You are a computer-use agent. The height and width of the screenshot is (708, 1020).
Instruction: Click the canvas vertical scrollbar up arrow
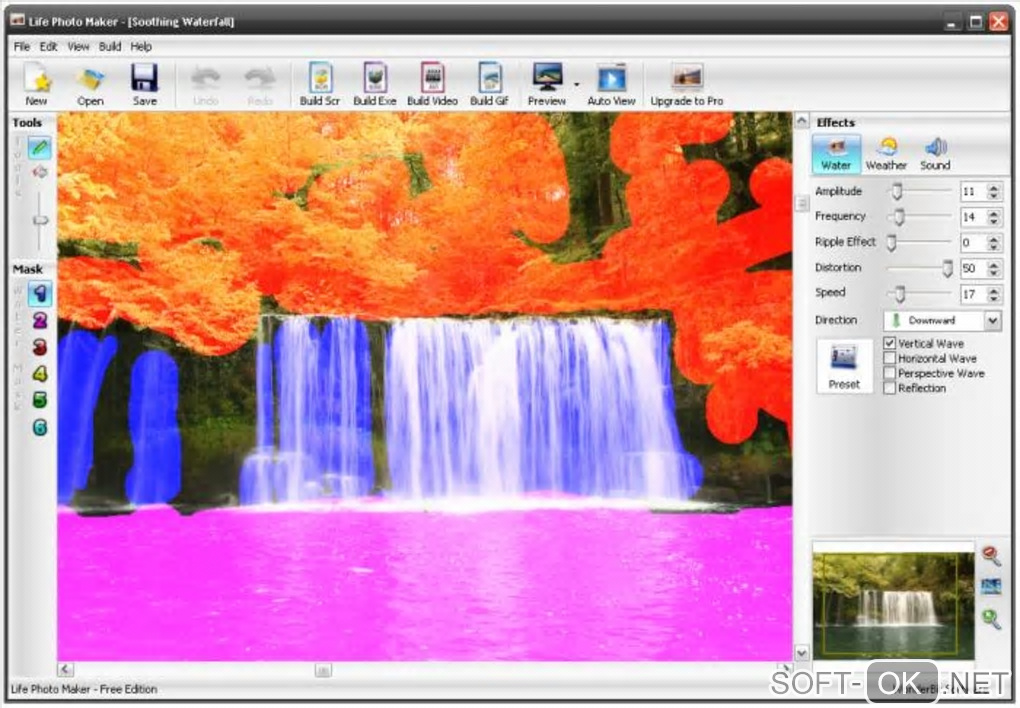coord(802,121)
